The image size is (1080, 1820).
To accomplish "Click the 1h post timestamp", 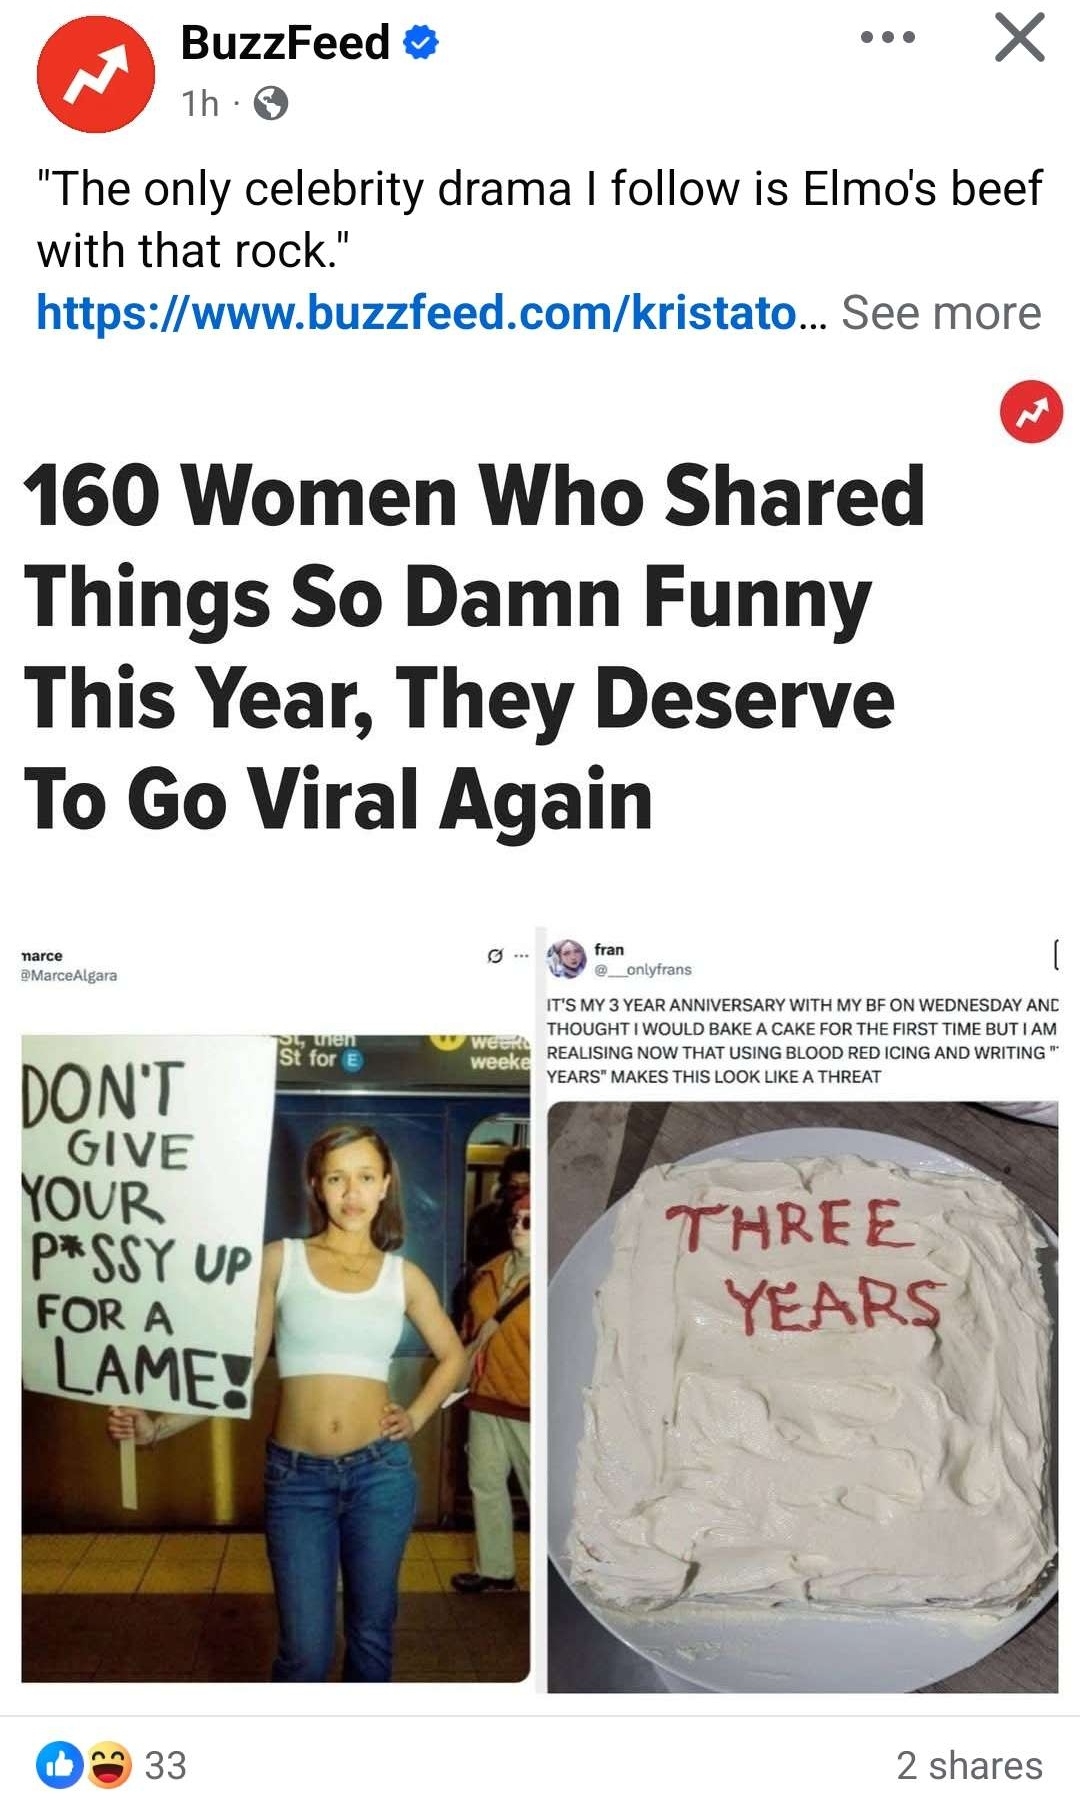I will (200, 103).
